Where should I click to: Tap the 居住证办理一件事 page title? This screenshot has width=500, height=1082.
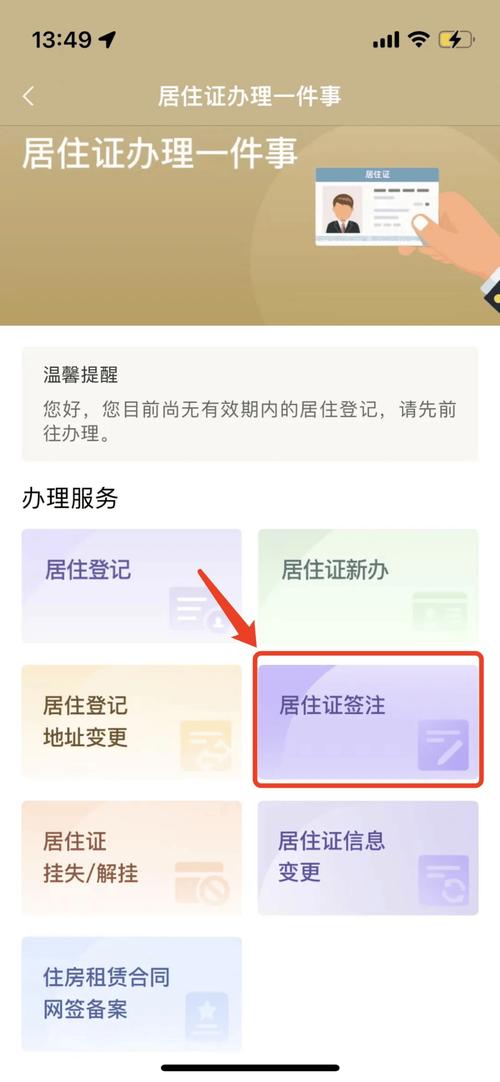[x=250, y=96]
